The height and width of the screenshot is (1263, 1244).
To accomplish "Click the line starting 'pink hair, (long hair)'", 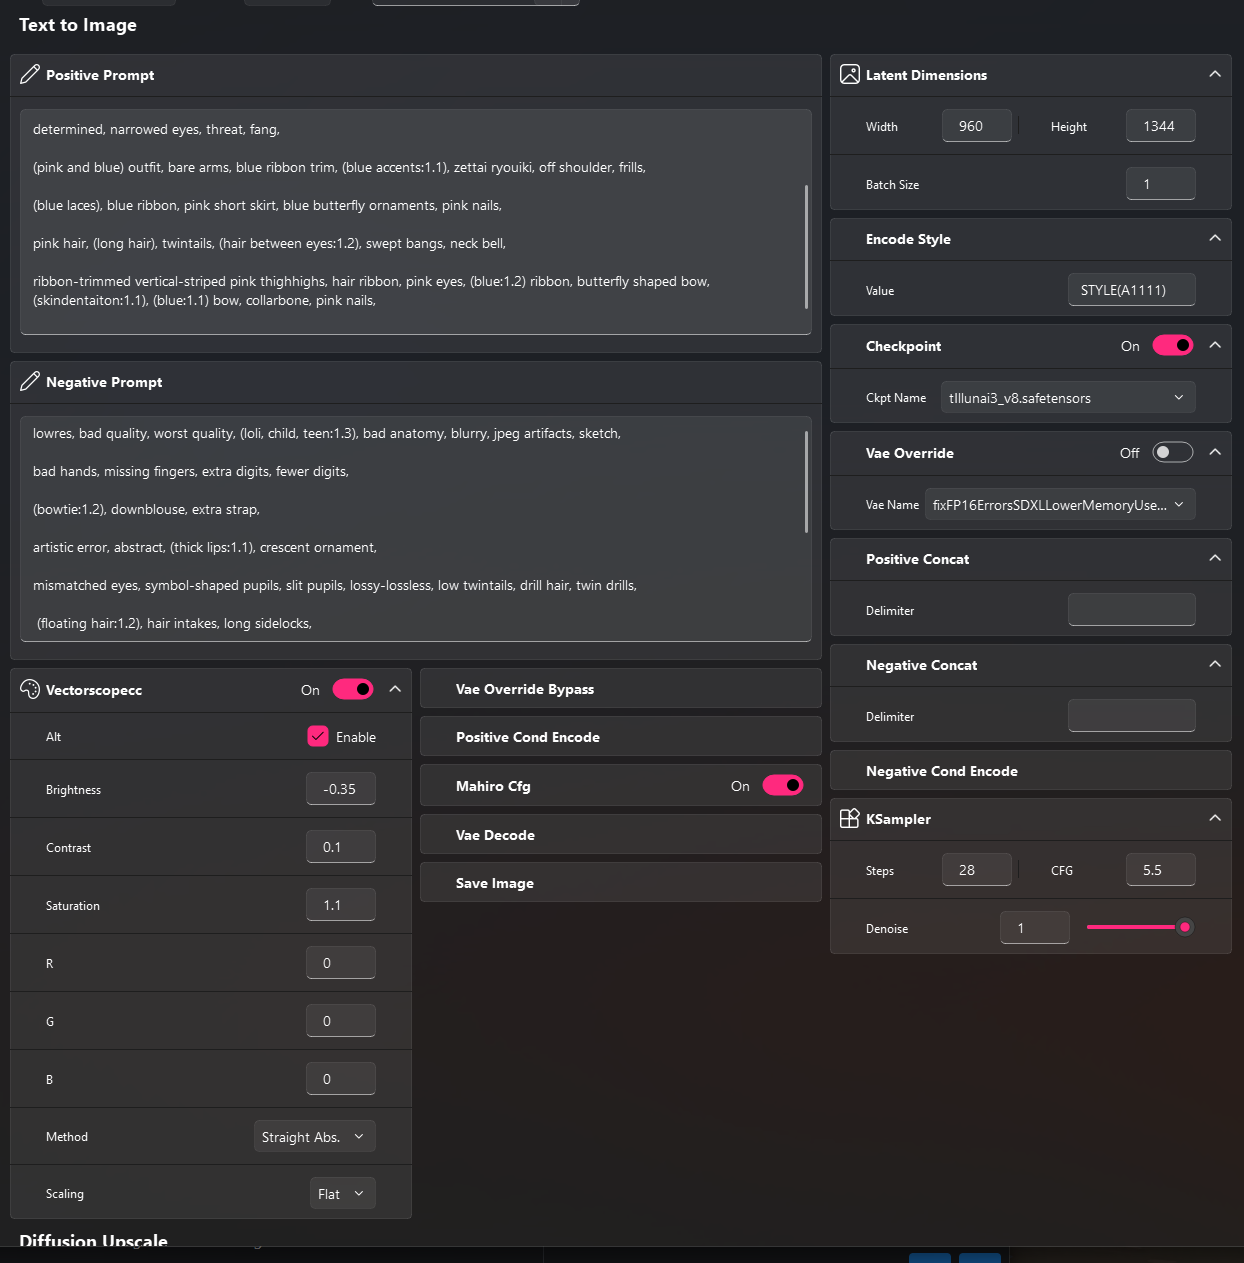I will click(269, 243).
